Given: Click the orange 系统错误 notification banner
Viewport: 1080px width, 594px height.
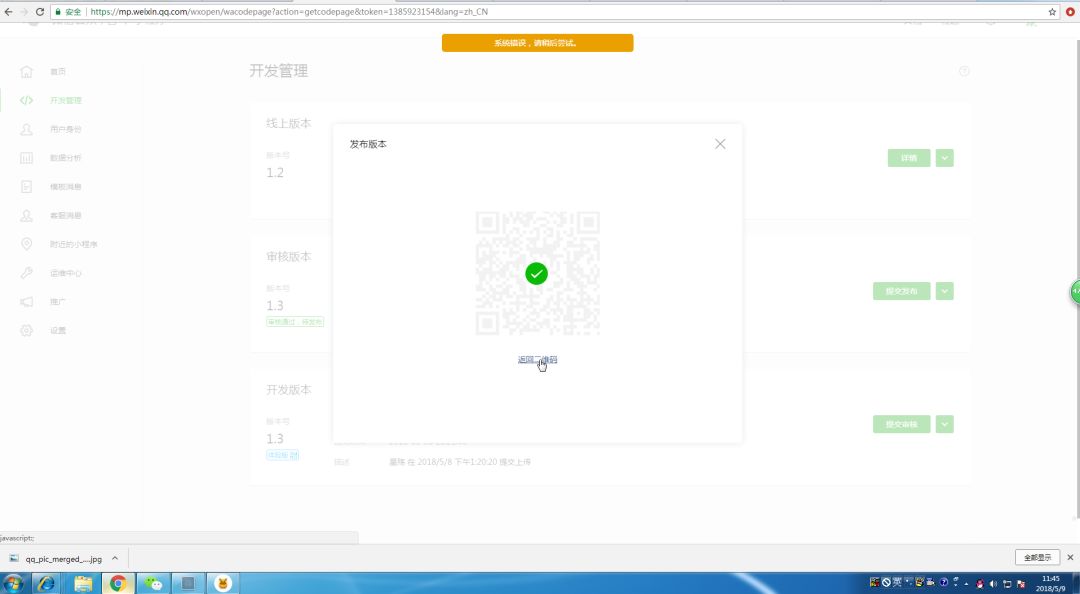Looking at the screenshot, I should [537, 43].
